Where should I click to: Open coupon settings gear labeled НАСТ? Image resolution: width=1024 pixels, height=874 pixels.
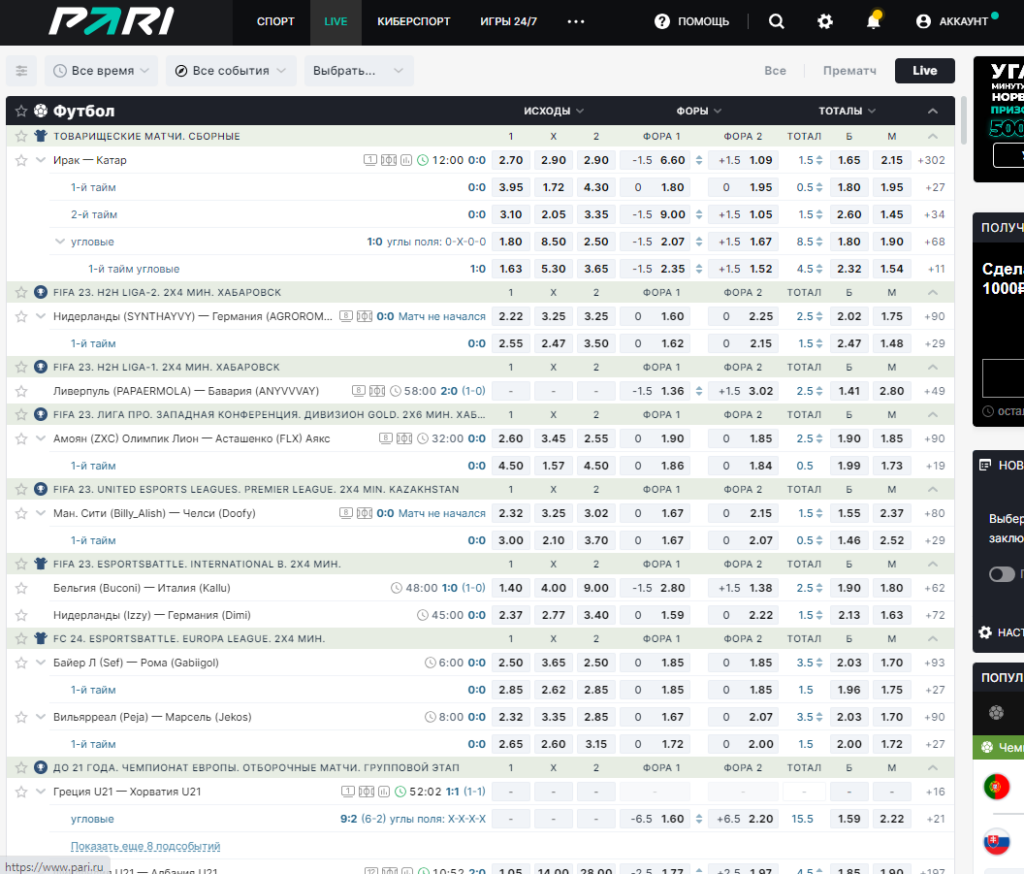click(x=985, y=632)
